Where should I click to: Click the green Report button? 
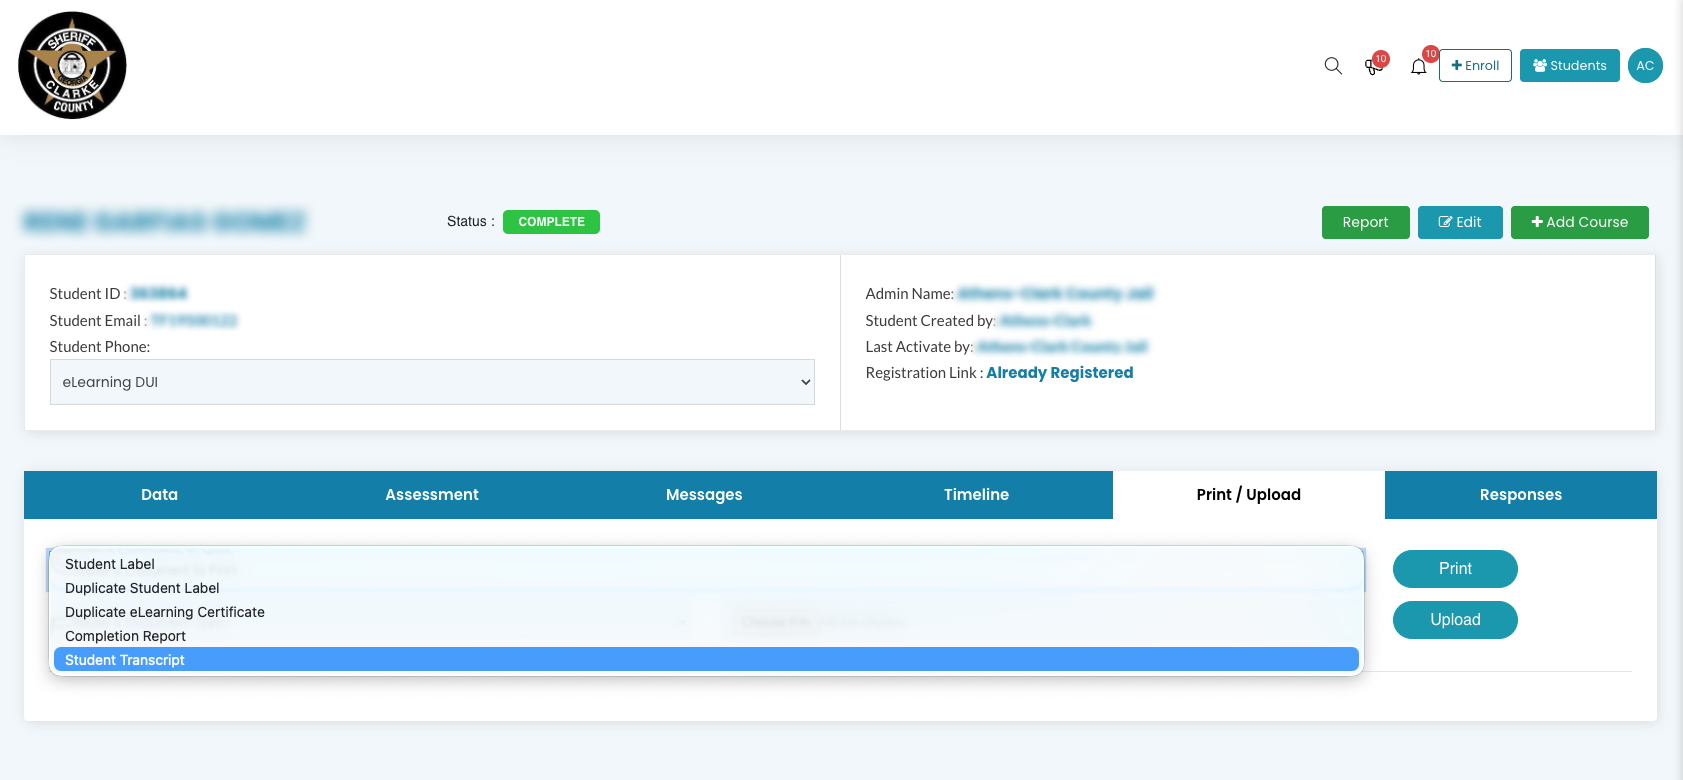[x=1365, y=222]
